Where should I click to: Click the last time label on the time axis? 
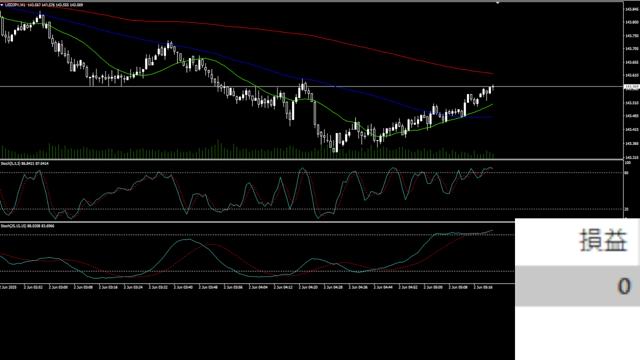pos(483,287)
